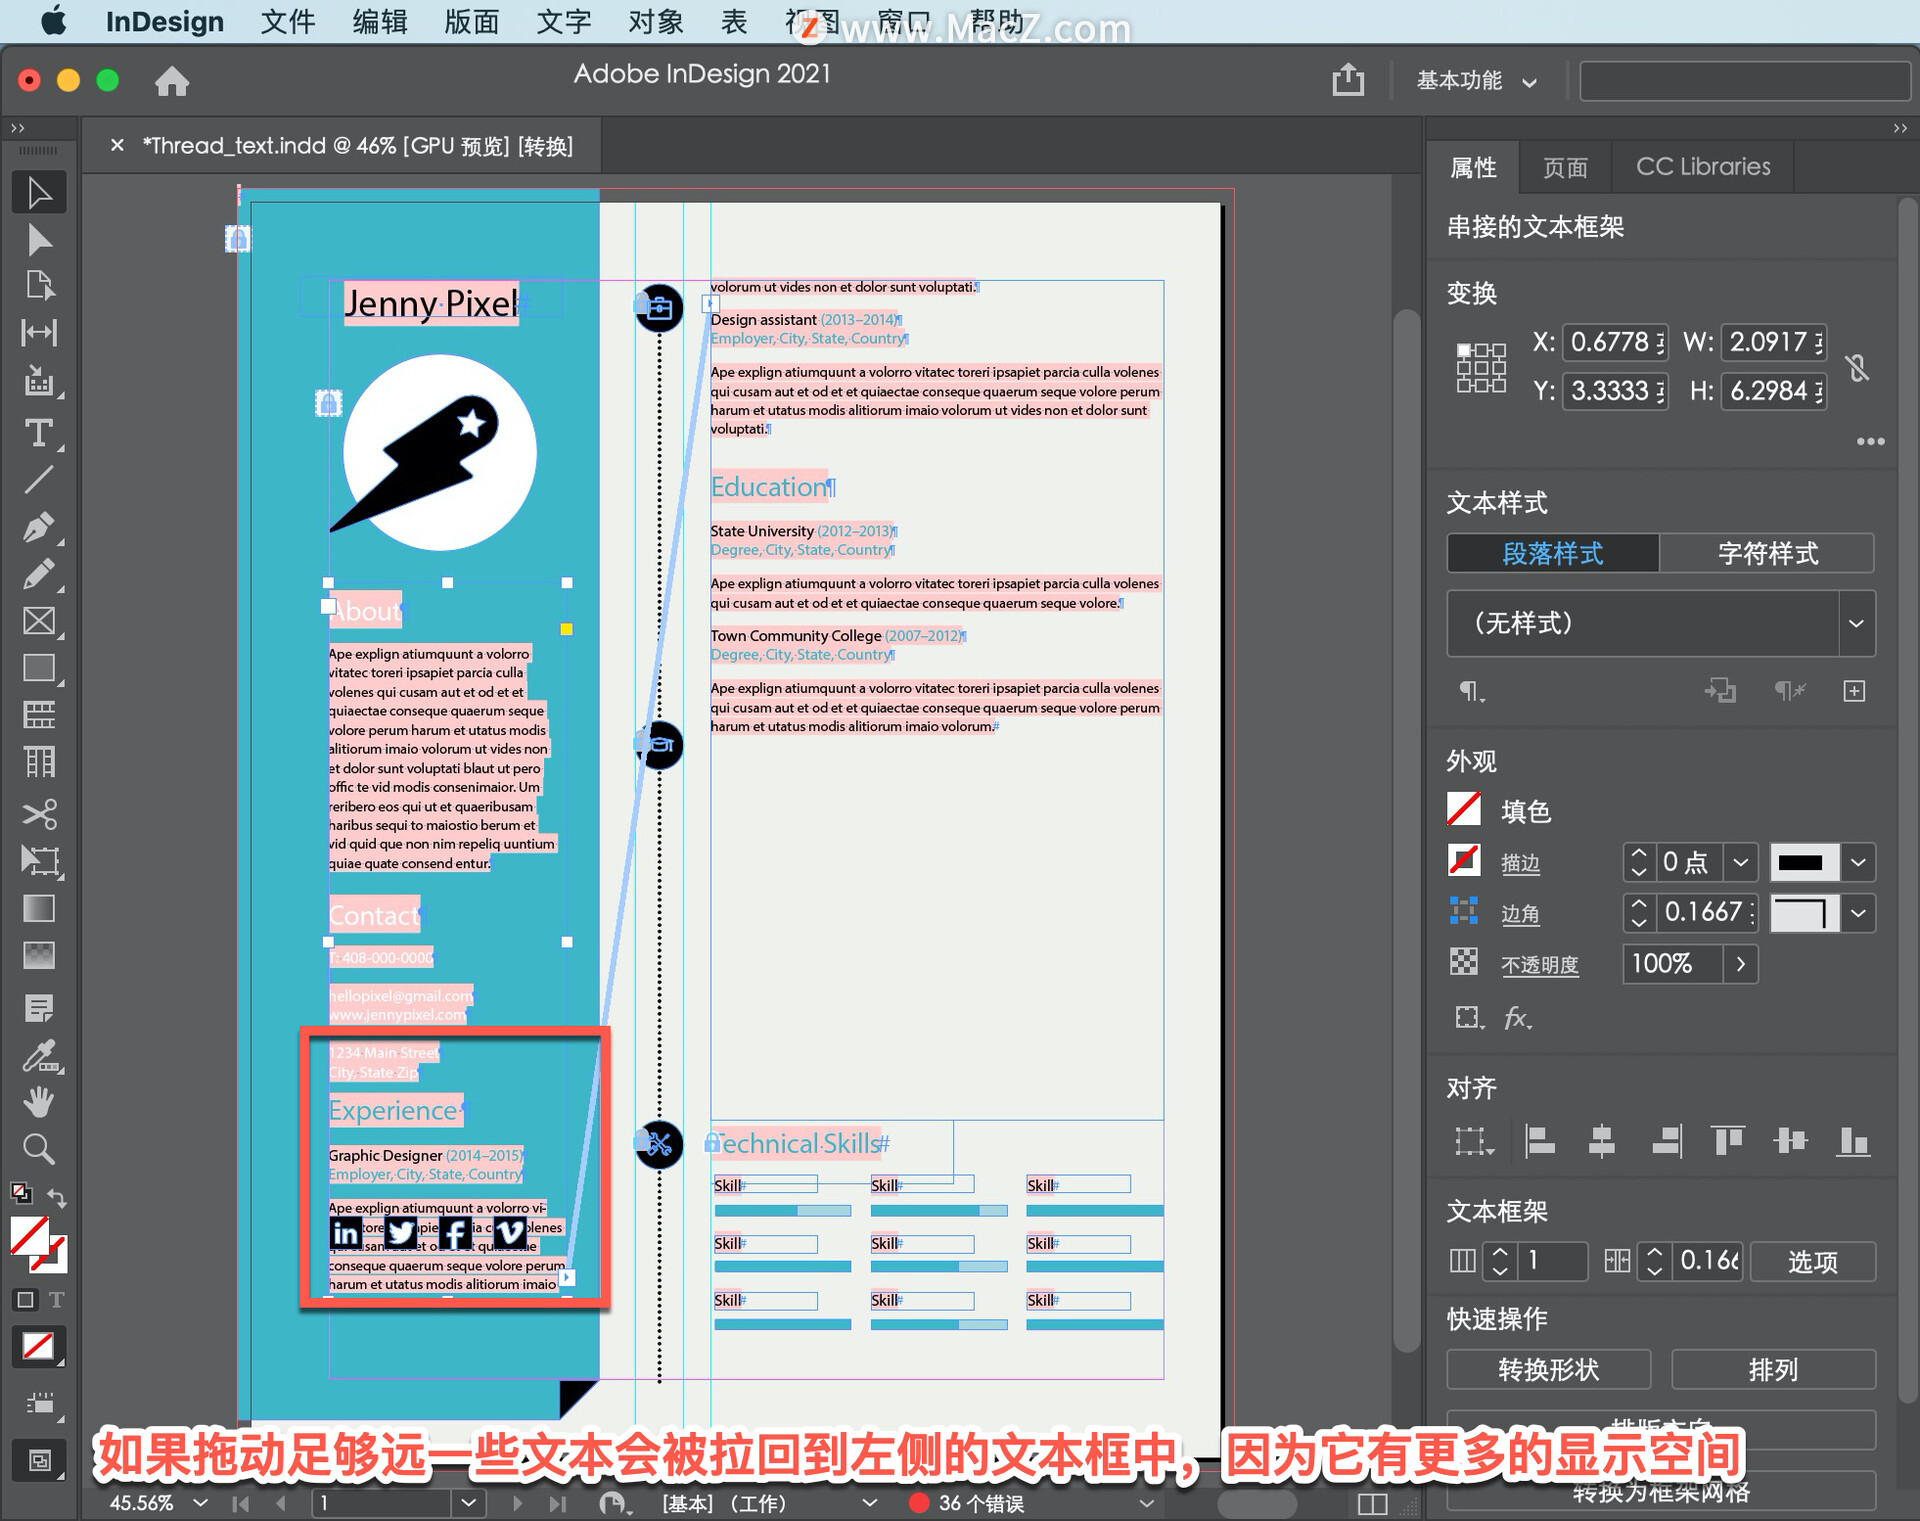Screen dimensions: 1920x1521
Task: Click the X position input field
Action: [1614, 342]
